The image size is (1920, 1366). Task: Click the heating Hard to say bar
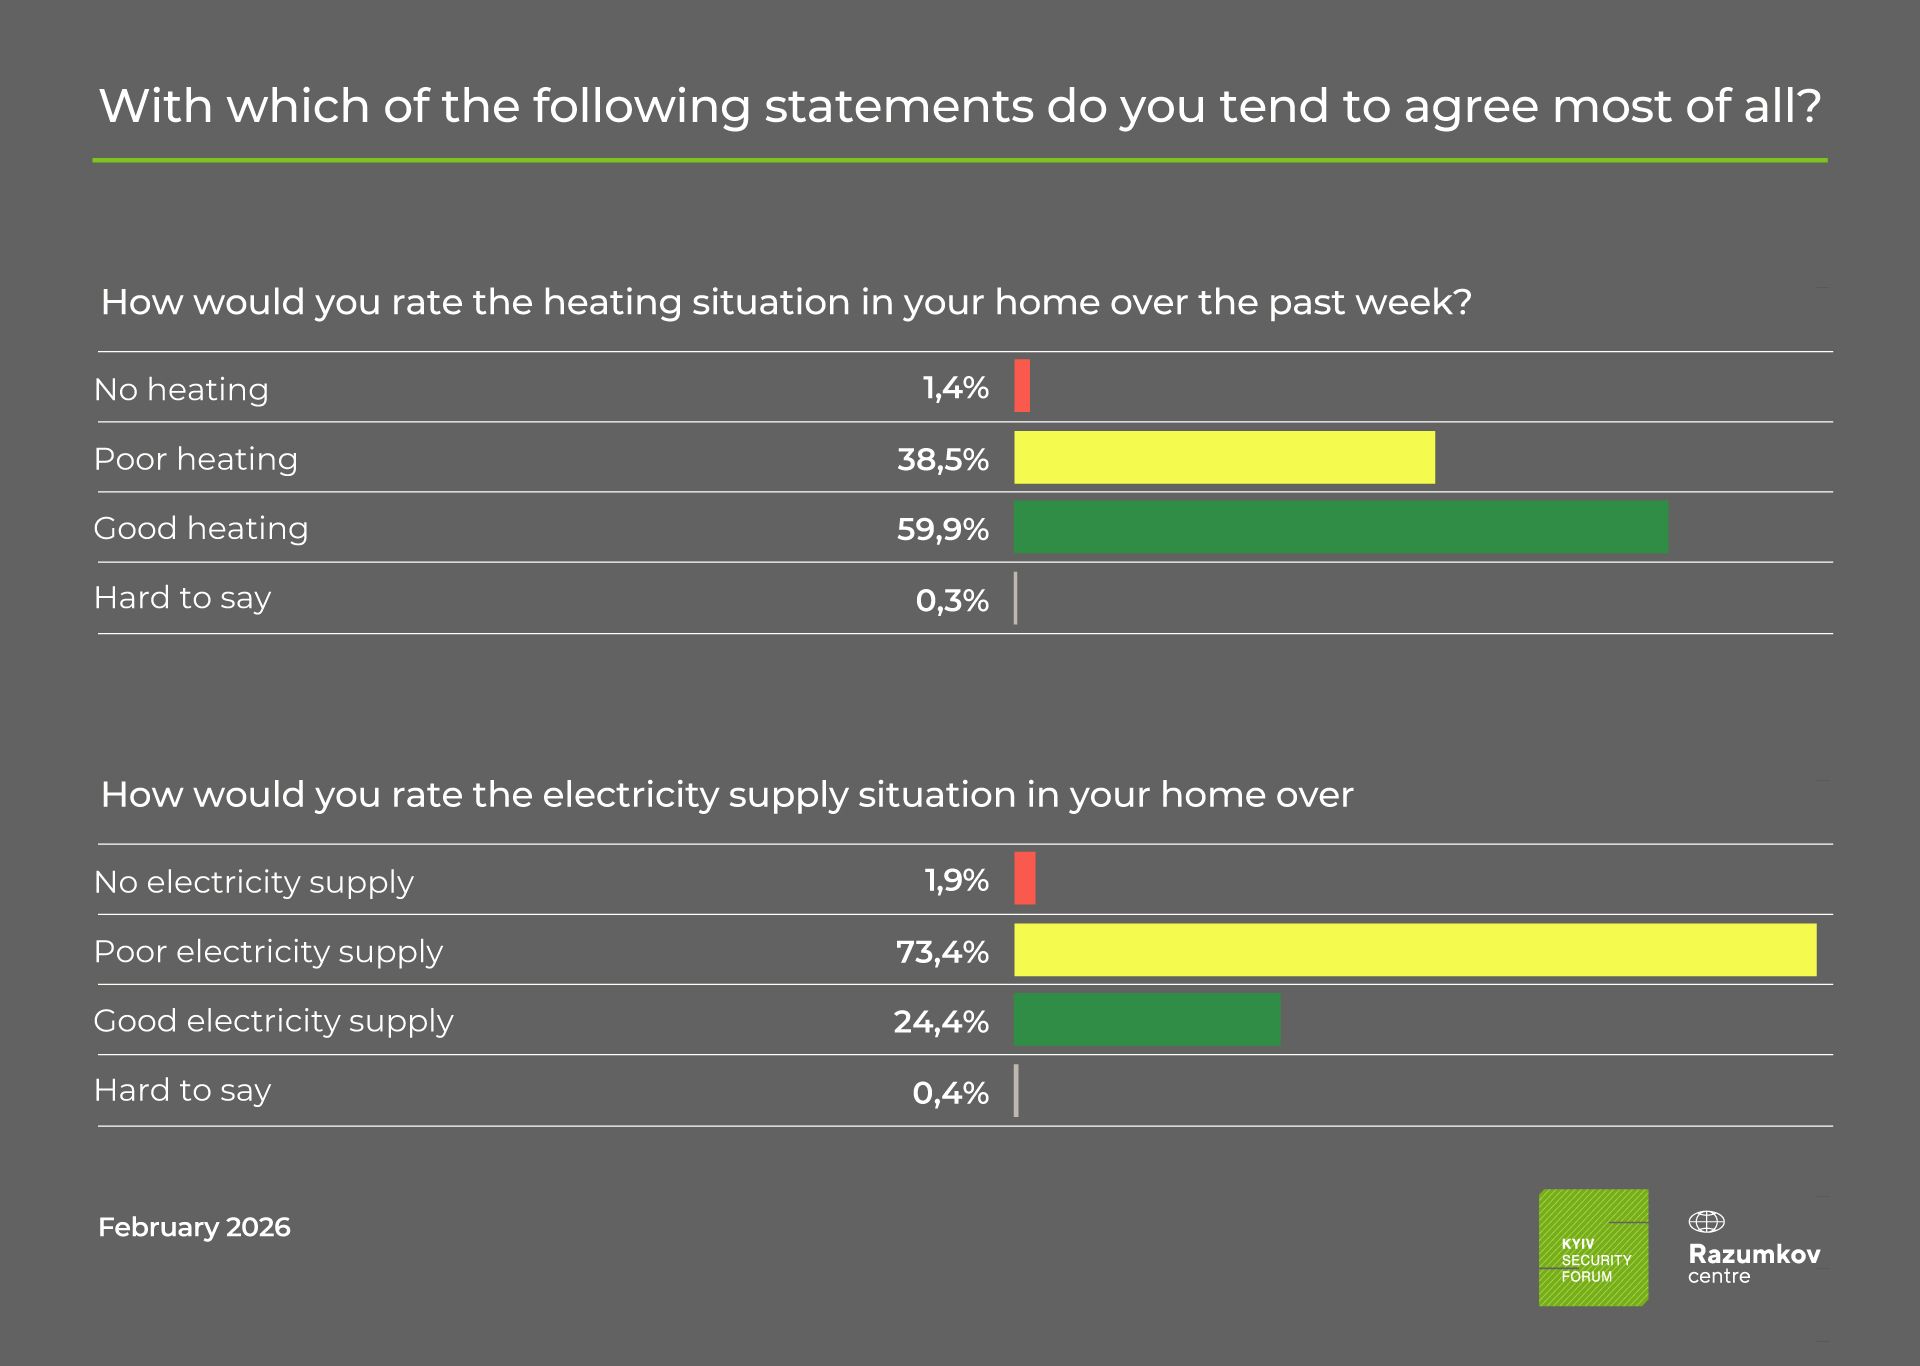point(1016,598)
